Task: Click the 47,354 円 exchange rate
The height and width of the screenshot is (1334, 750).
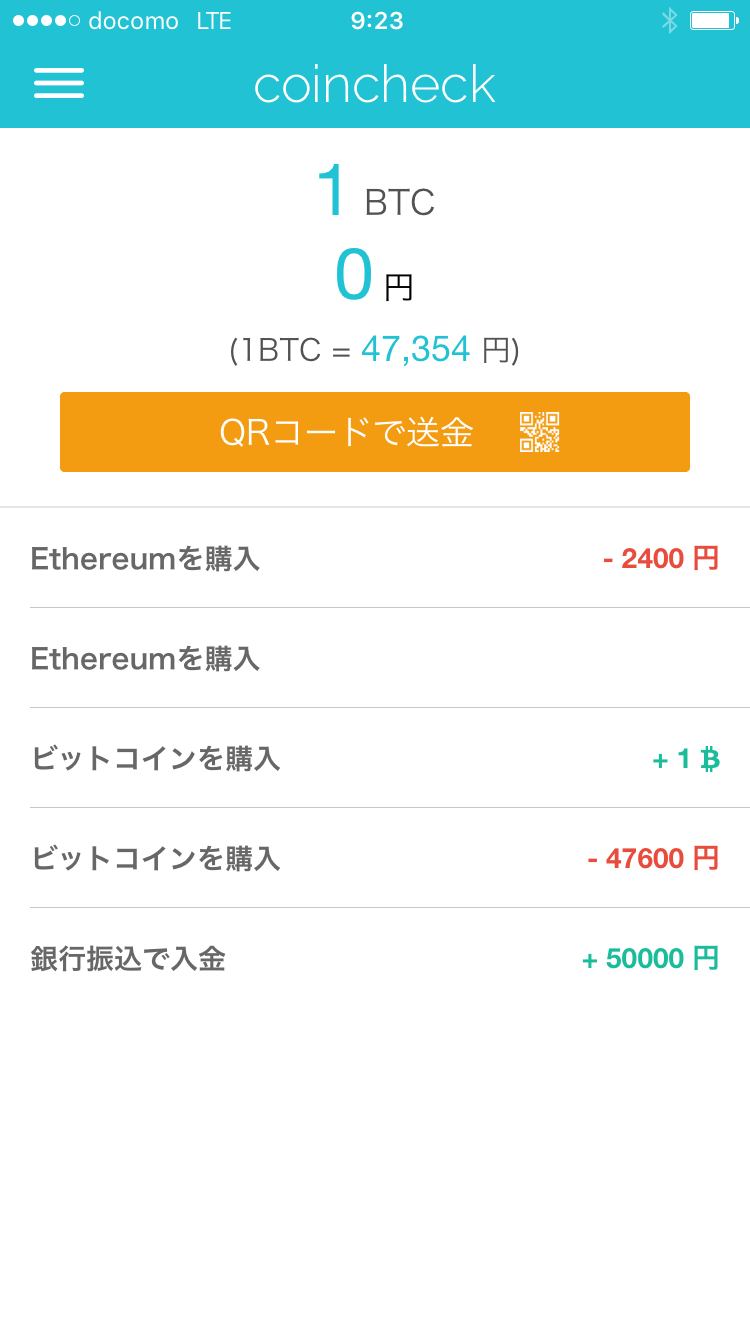Action: coord(435,350)
